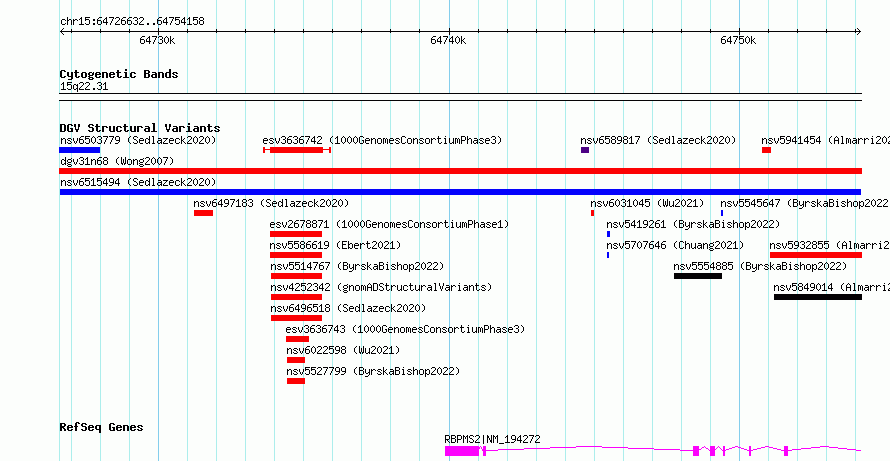Open the nsv6496518 (Sedlazeck2020) label
Image resolution: width=890 pixels, height=461 pixels.
(348, 308)
